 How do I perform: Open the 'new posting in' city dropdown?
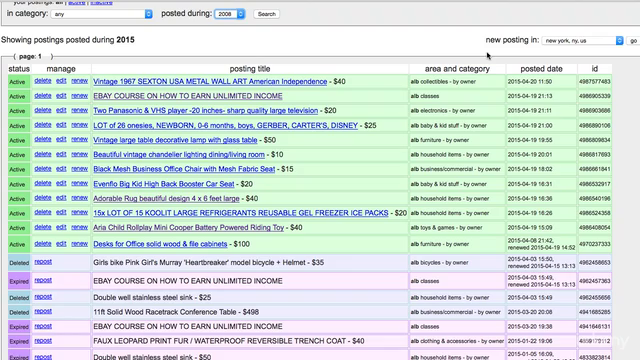coord(582,40)
